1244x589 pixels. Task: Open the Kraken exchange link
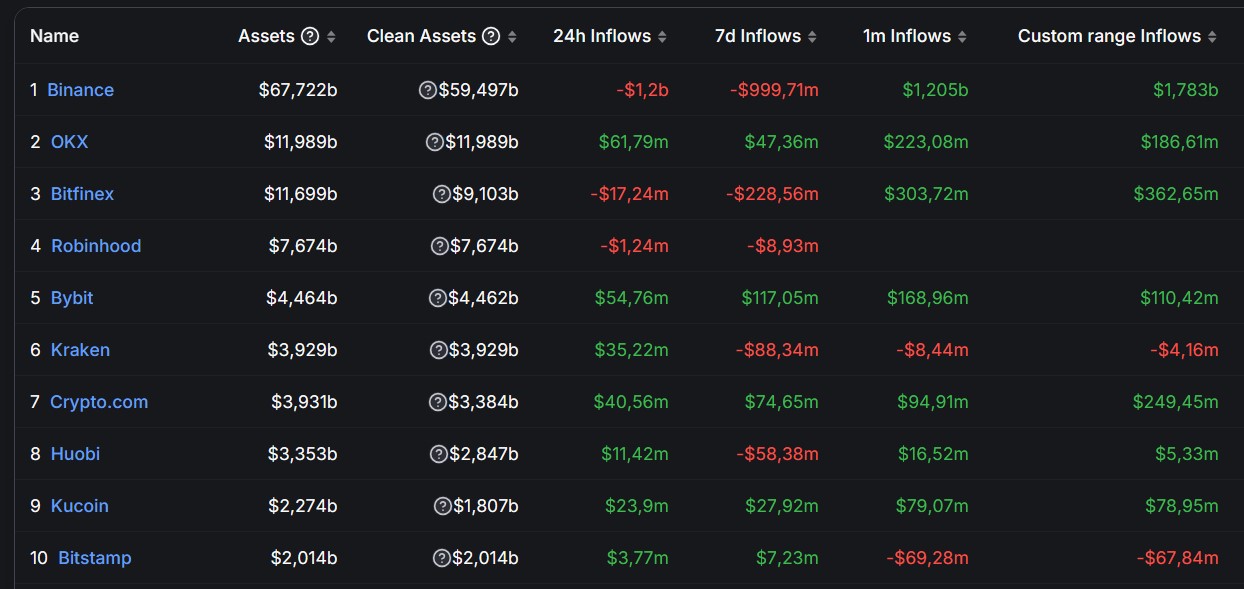tap(80, 350)
